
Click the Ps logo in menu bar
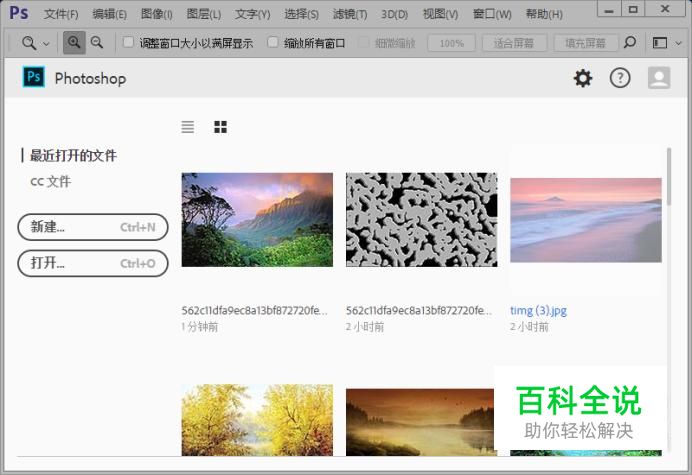[x=19, y=13]
